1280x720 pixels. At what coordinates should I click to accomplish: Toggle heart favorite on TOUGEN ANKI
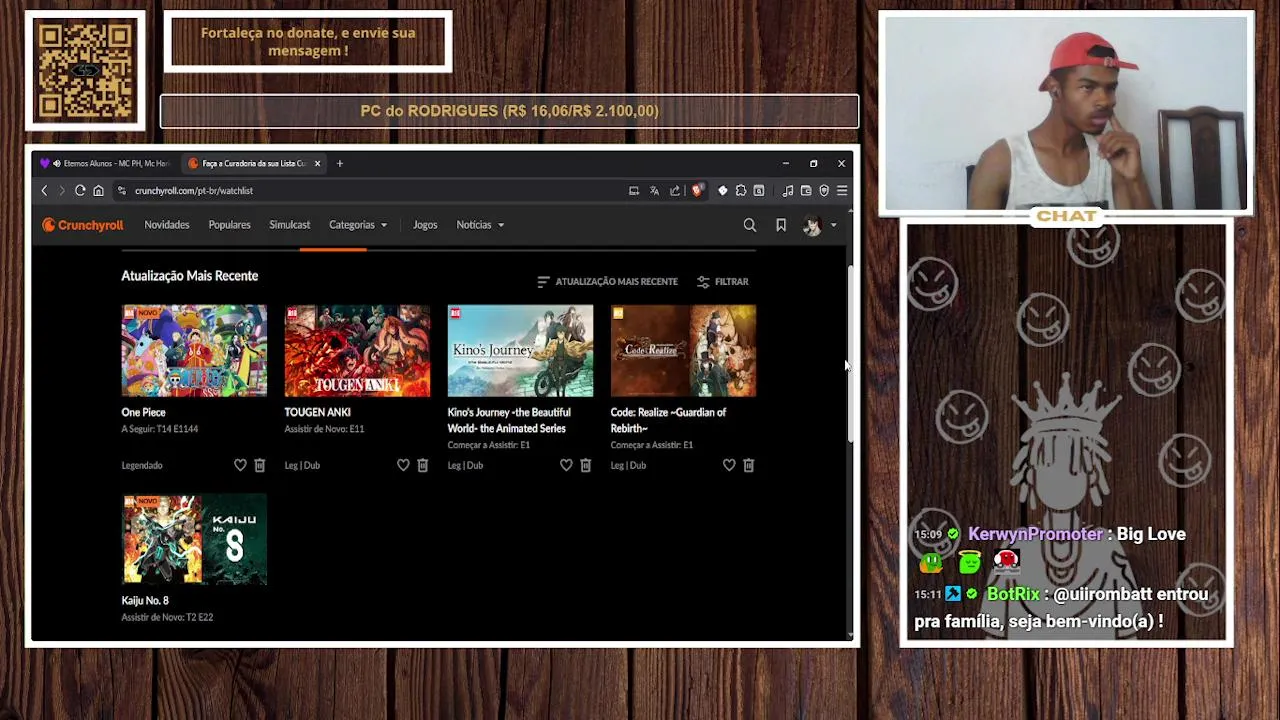[403, 465]
